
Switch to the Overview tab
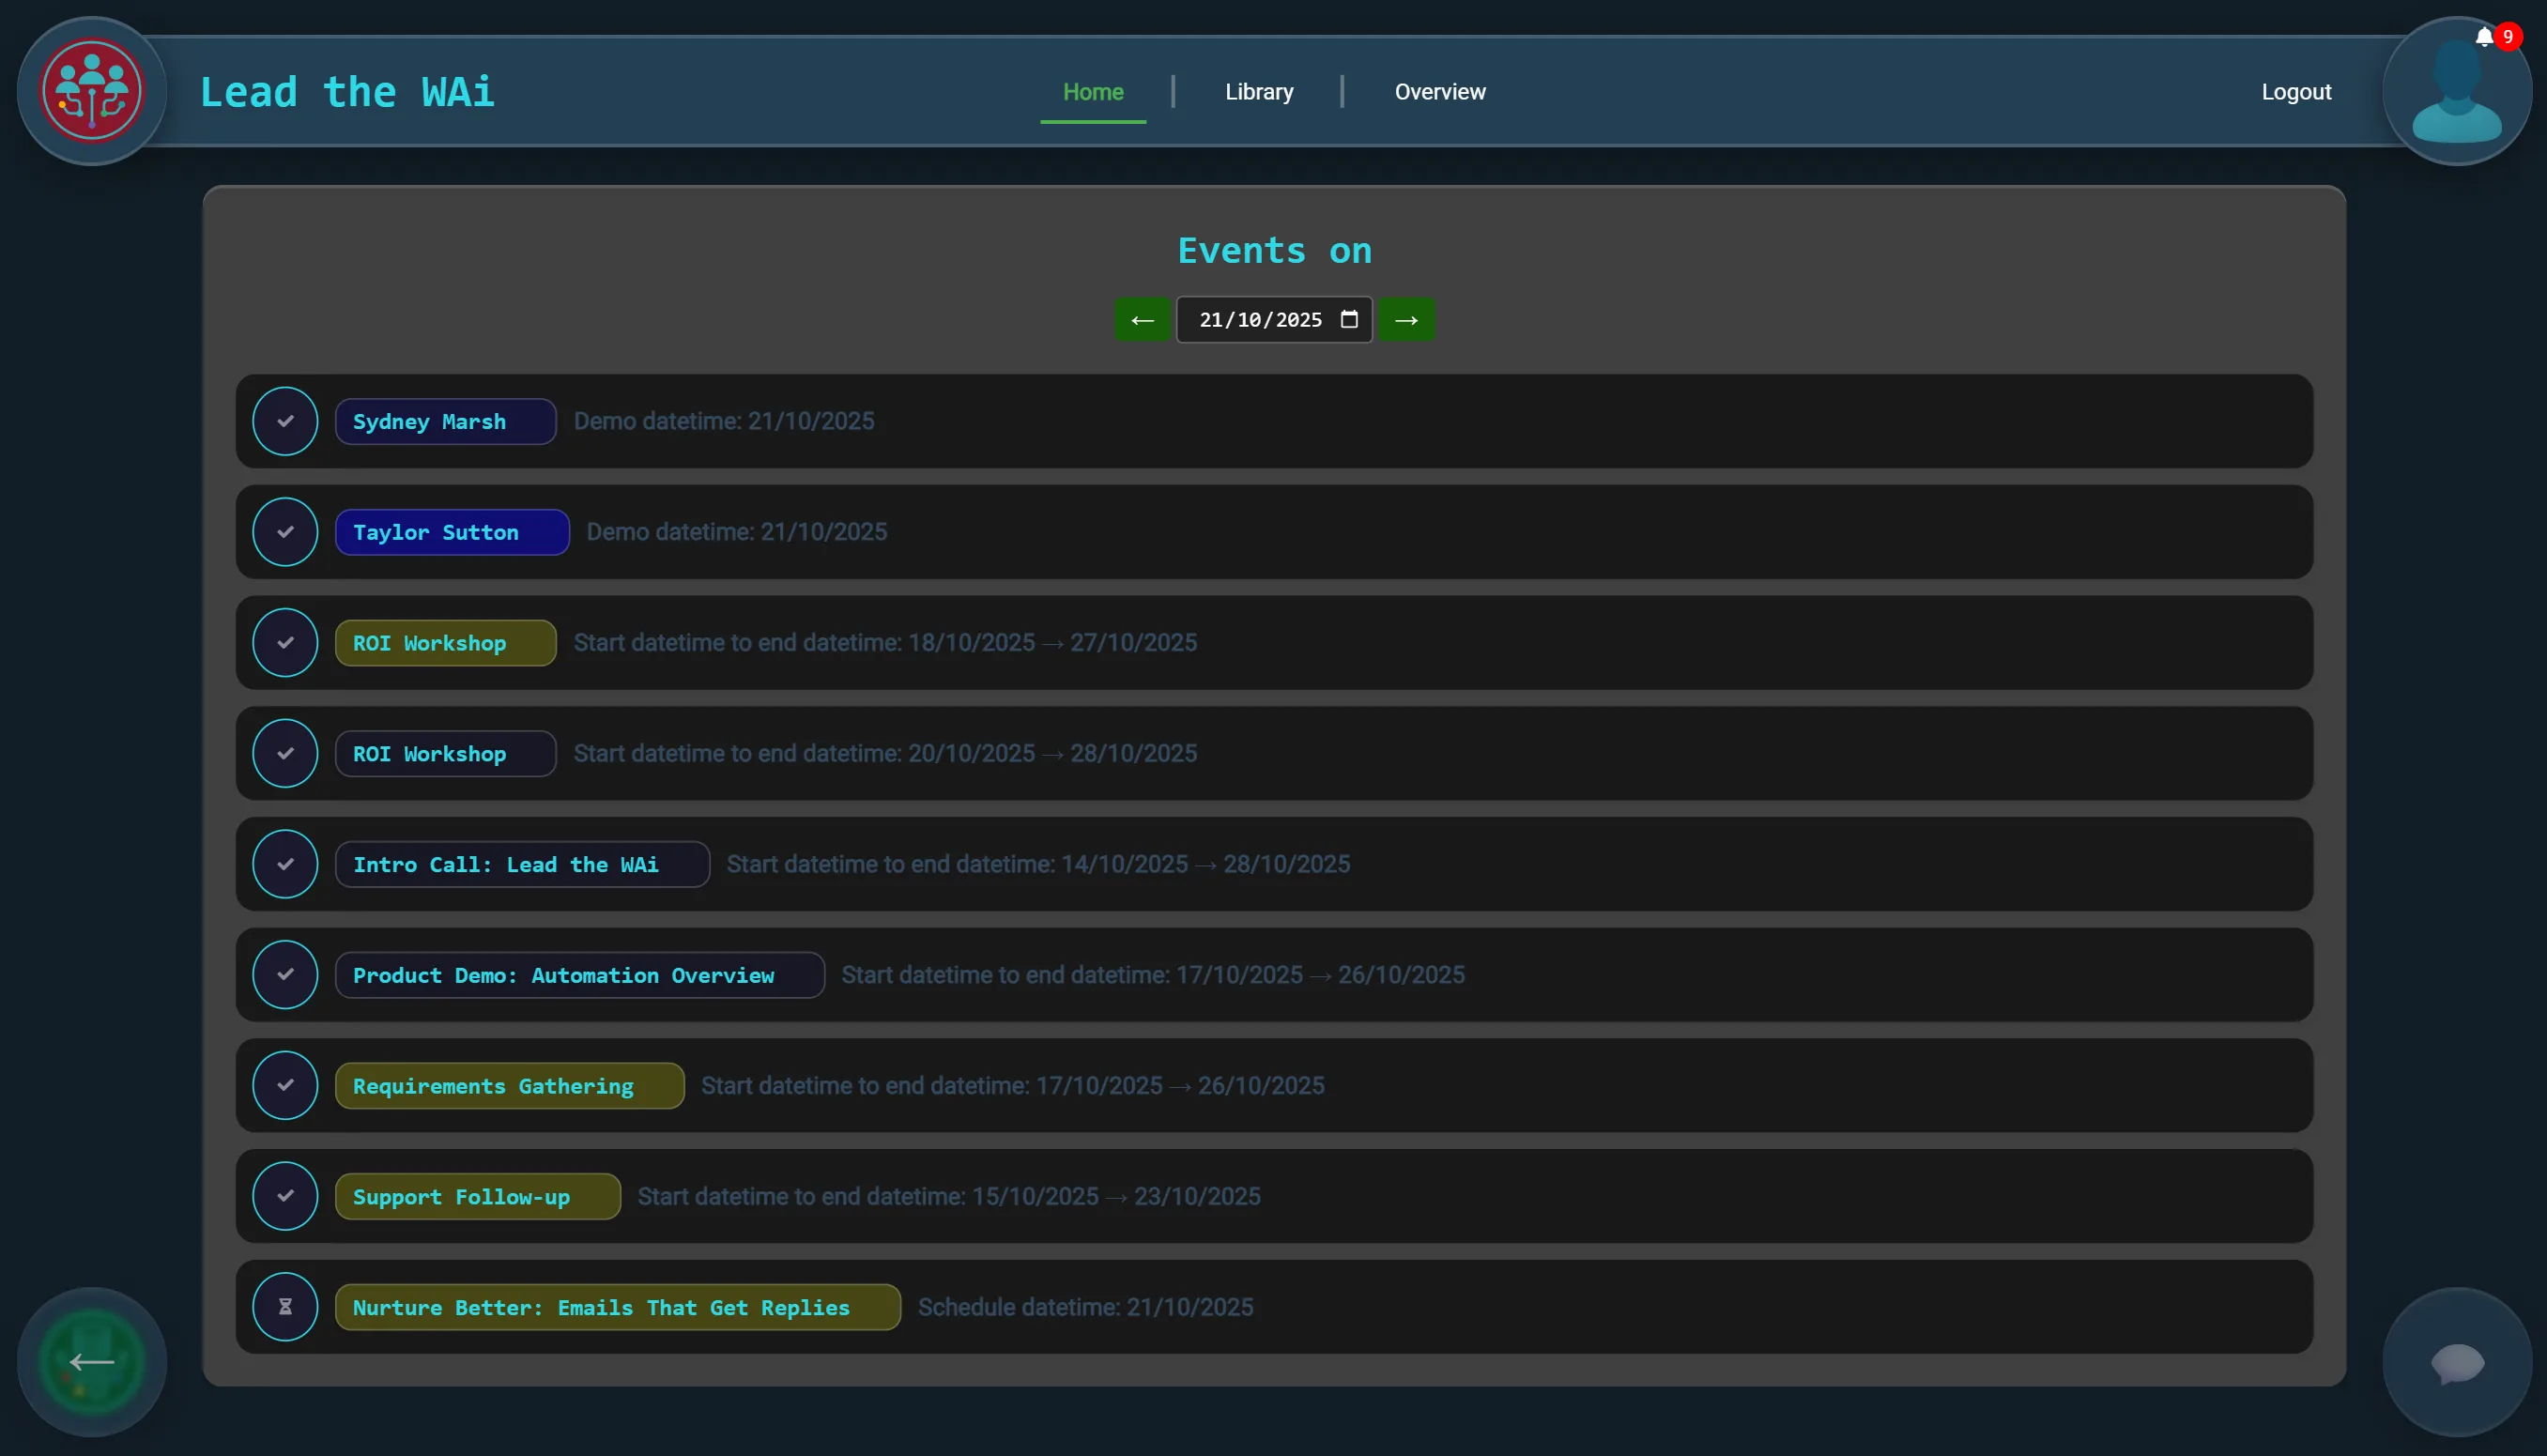coord(1440,92)
